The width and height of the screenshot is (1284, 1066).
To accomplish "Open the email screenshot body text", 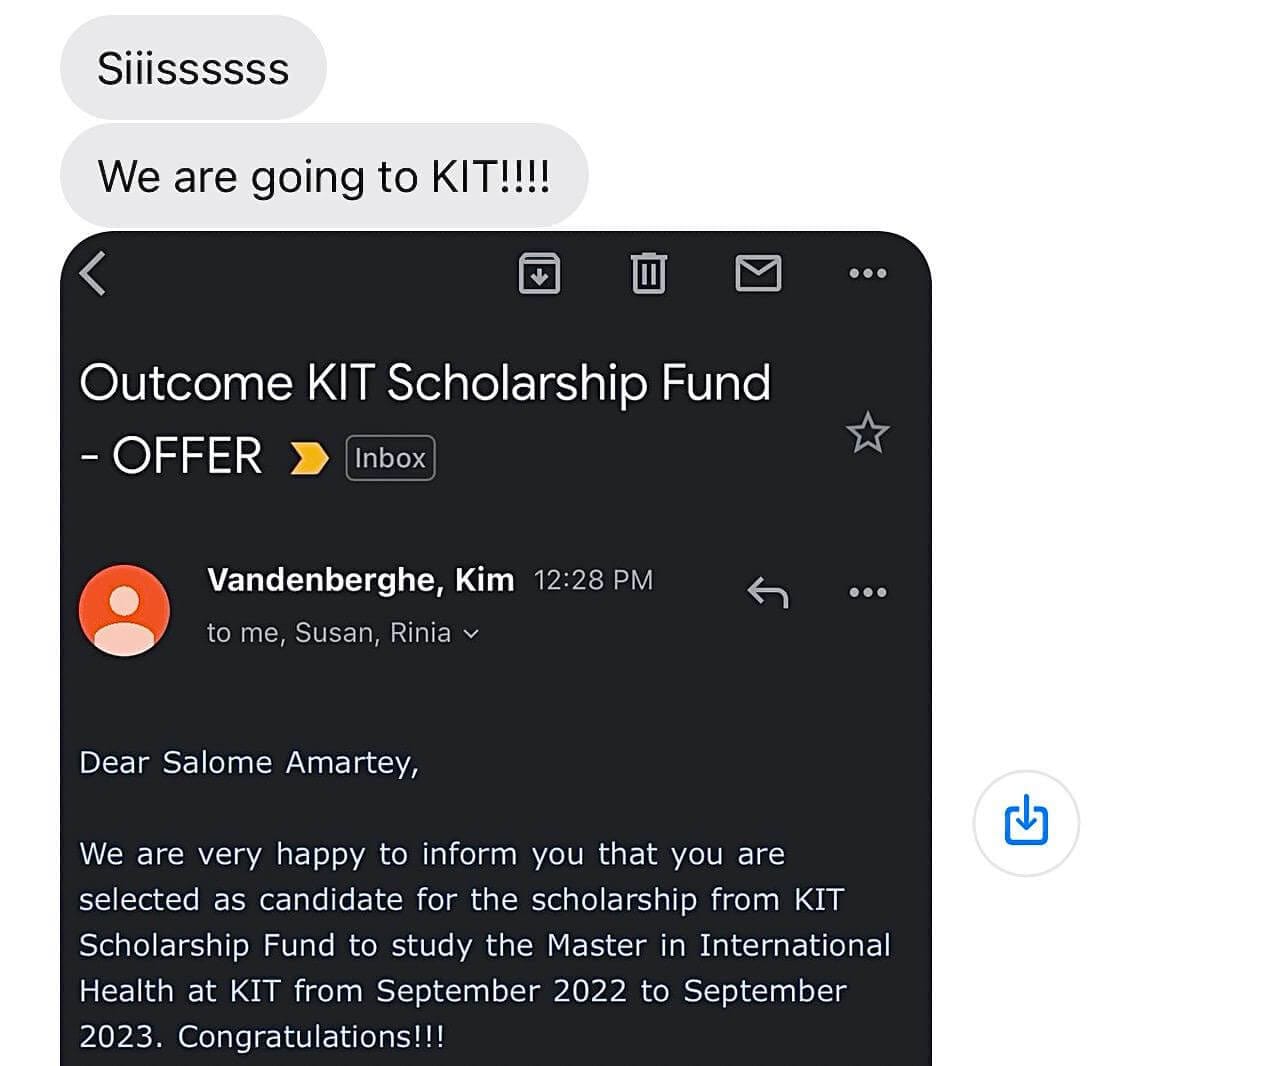I will [484, 945].
